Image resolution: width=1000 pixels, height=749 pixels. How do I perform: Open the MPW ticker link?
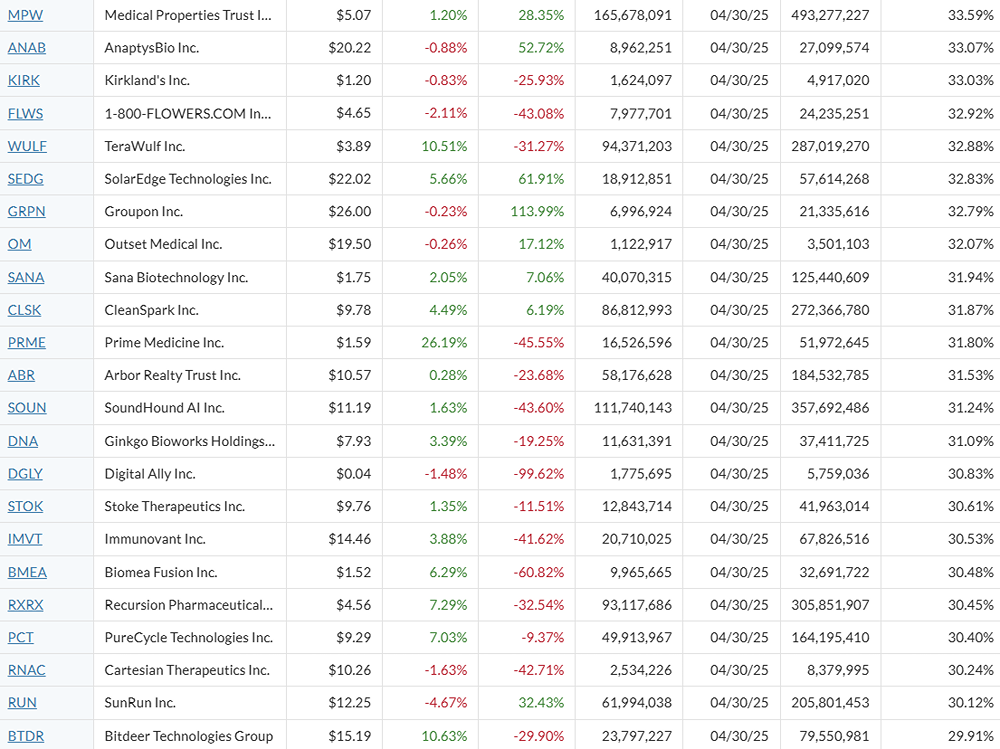27,15
